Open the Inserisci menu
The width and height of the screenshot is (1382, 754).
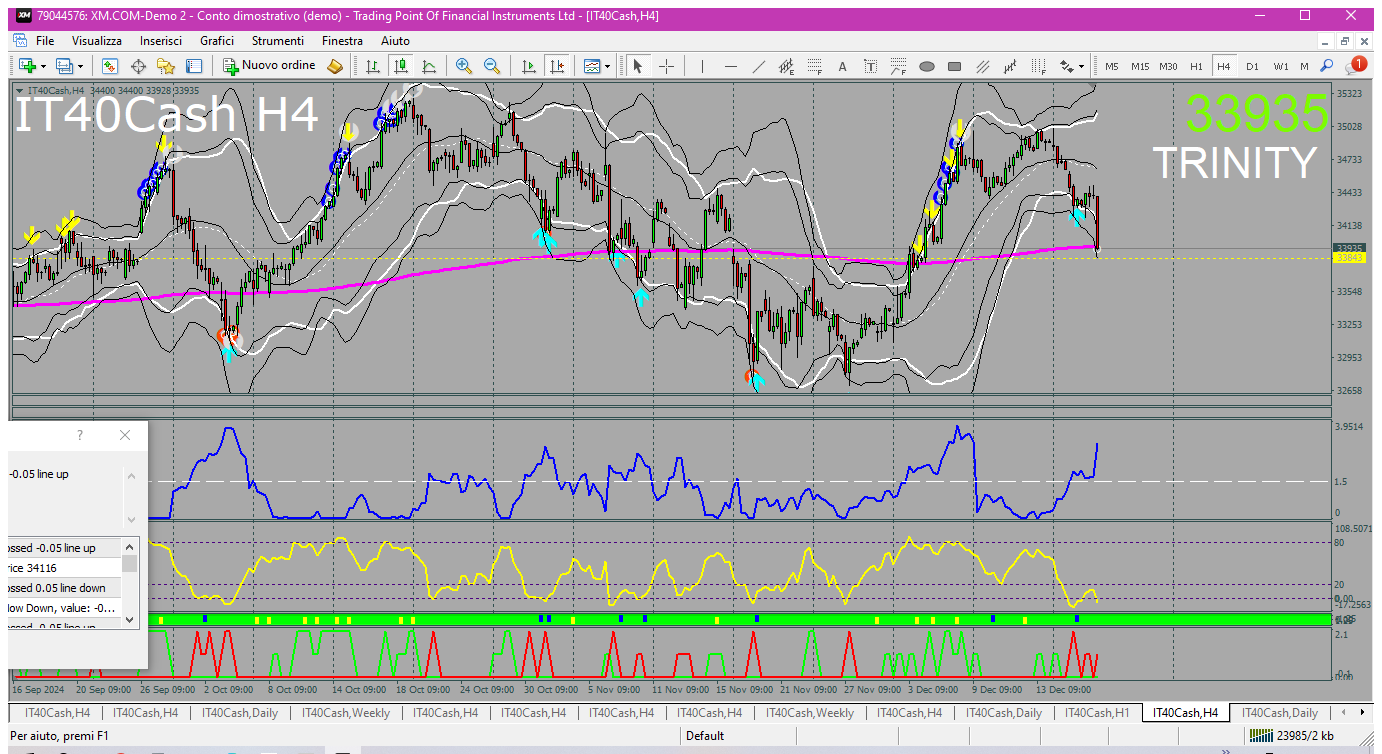point(161,41)
